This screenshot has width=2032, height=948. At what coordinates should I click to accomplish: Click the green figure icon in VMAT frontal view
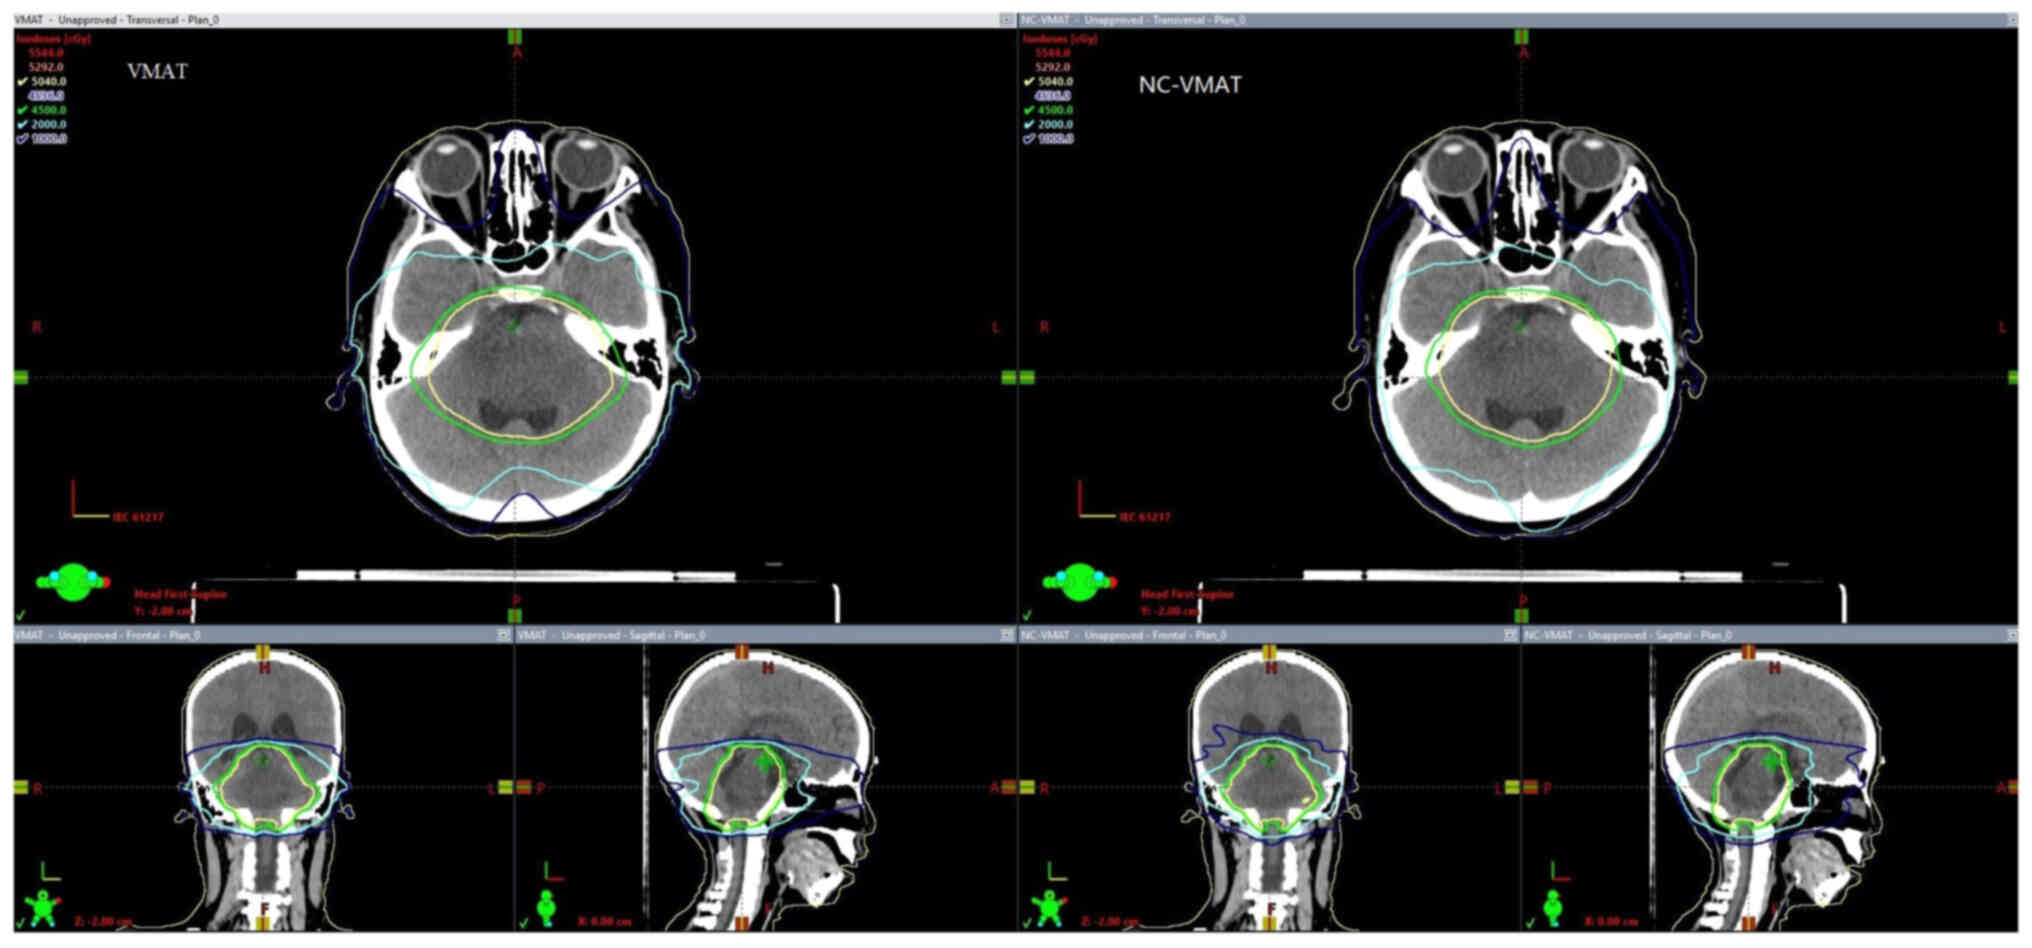[x=43, y=907]
